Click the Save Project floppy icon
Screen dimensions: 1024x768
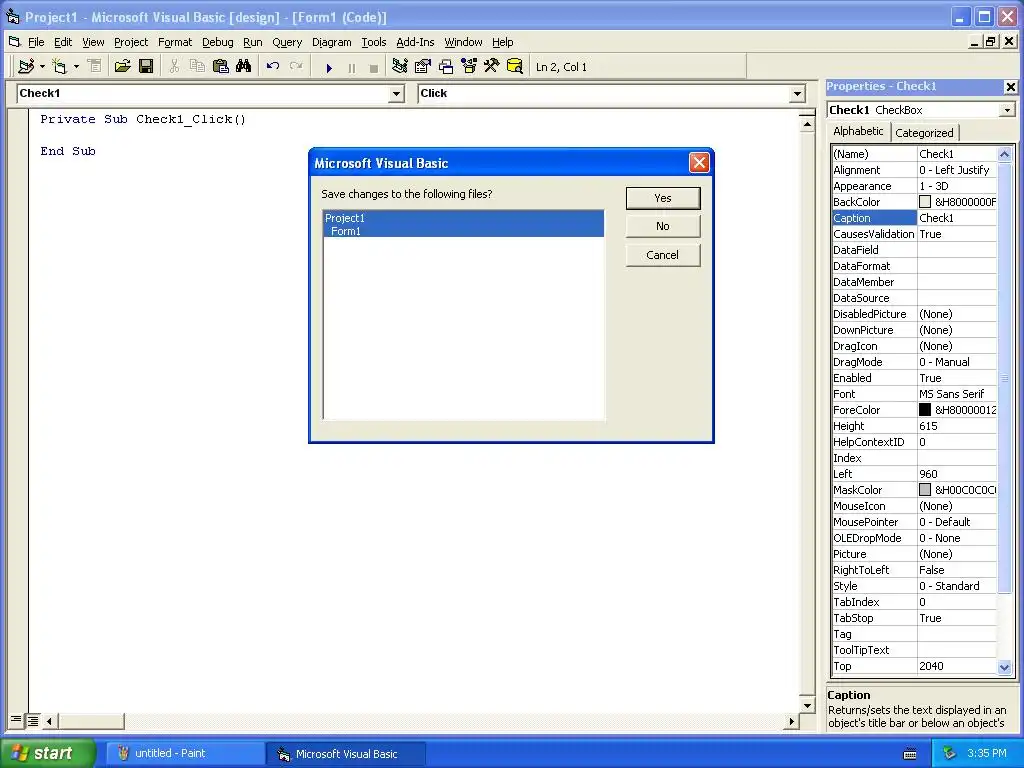click(x=146, y=66)
